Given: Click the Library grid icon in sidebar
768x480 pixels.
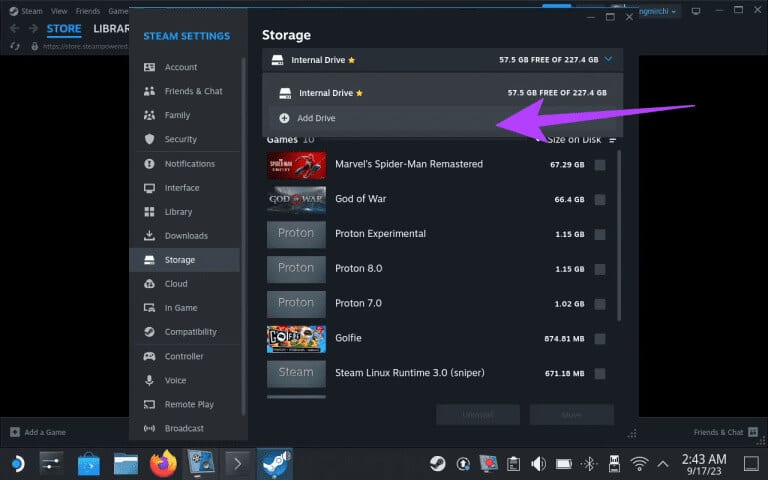Looking at the screenshot, I should point(149,212).
